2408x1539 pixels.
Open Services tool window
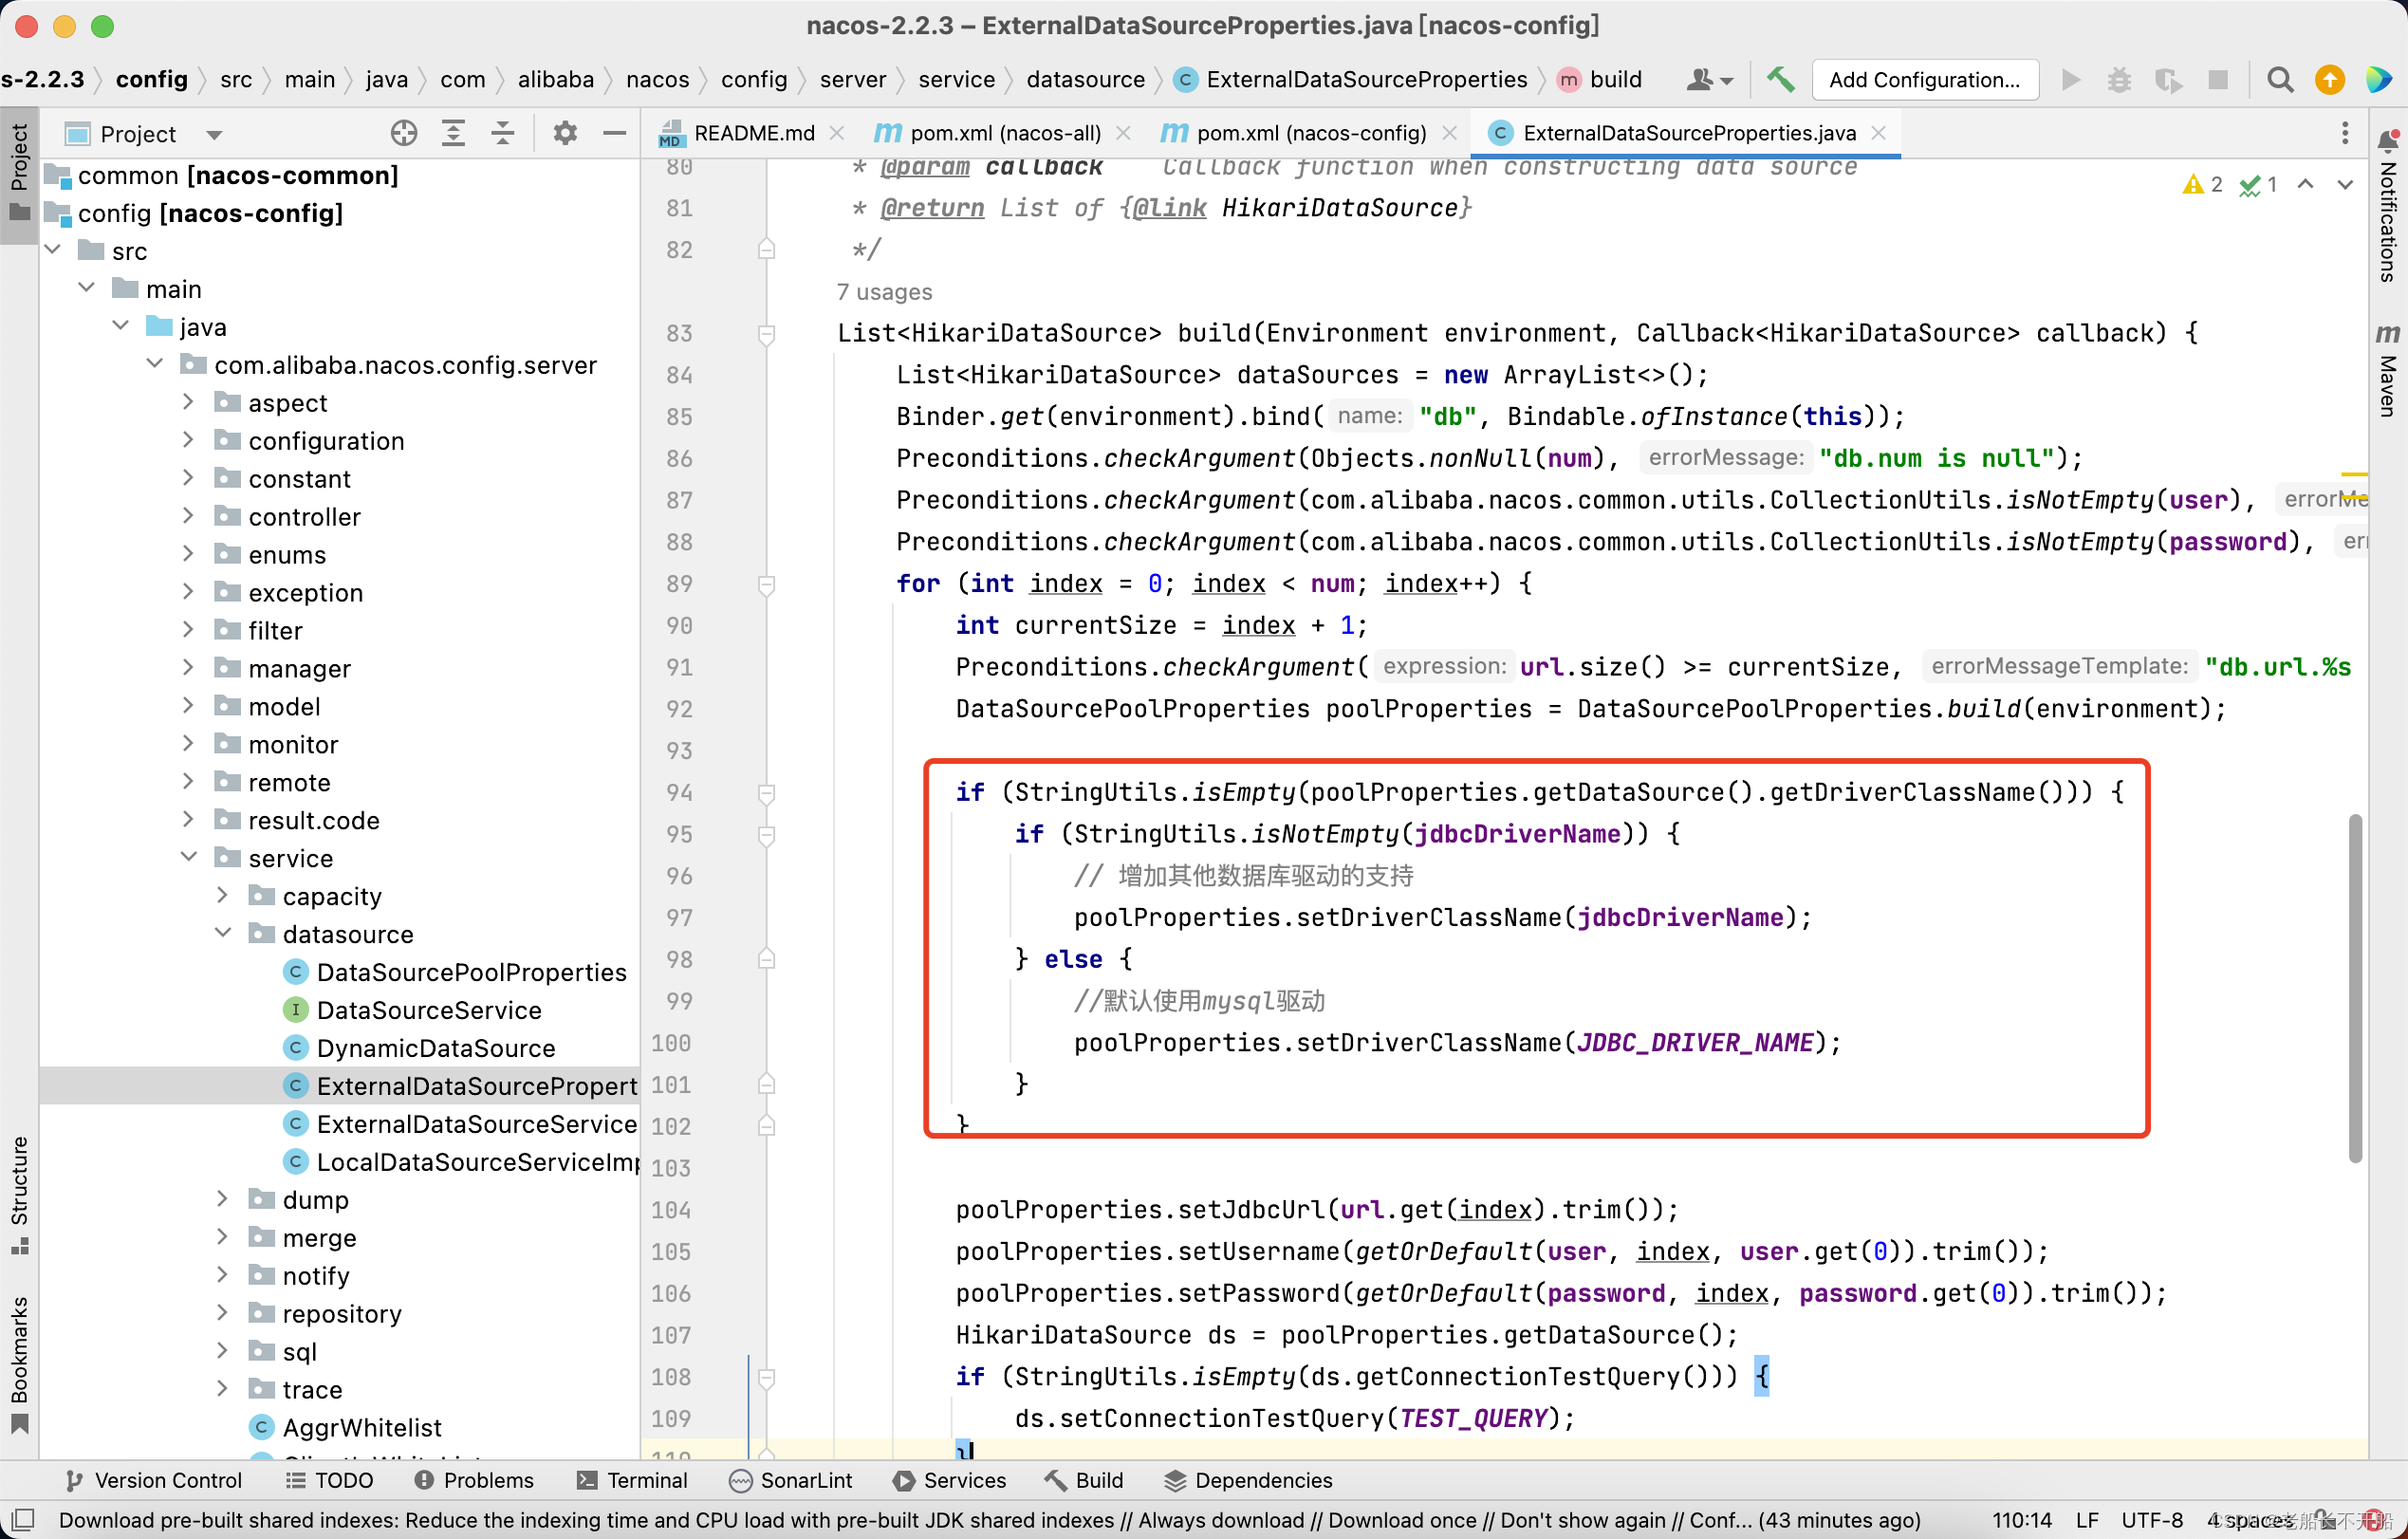point(950,1480)
